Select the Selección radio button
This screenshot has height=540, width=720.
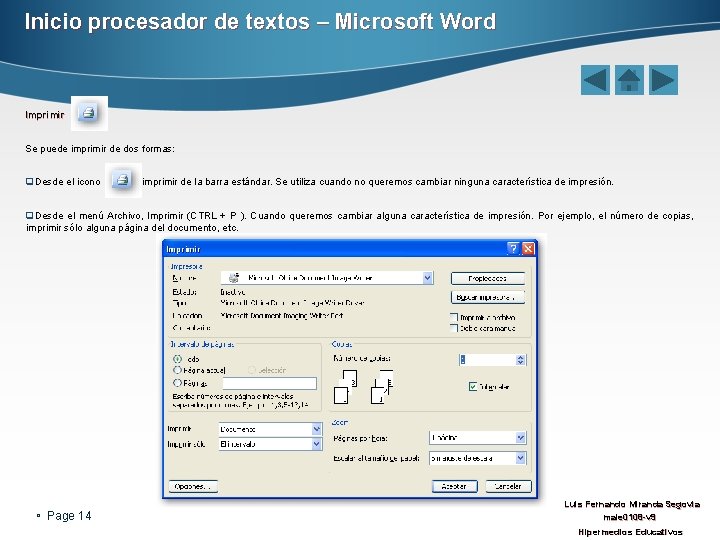point(252,370)
